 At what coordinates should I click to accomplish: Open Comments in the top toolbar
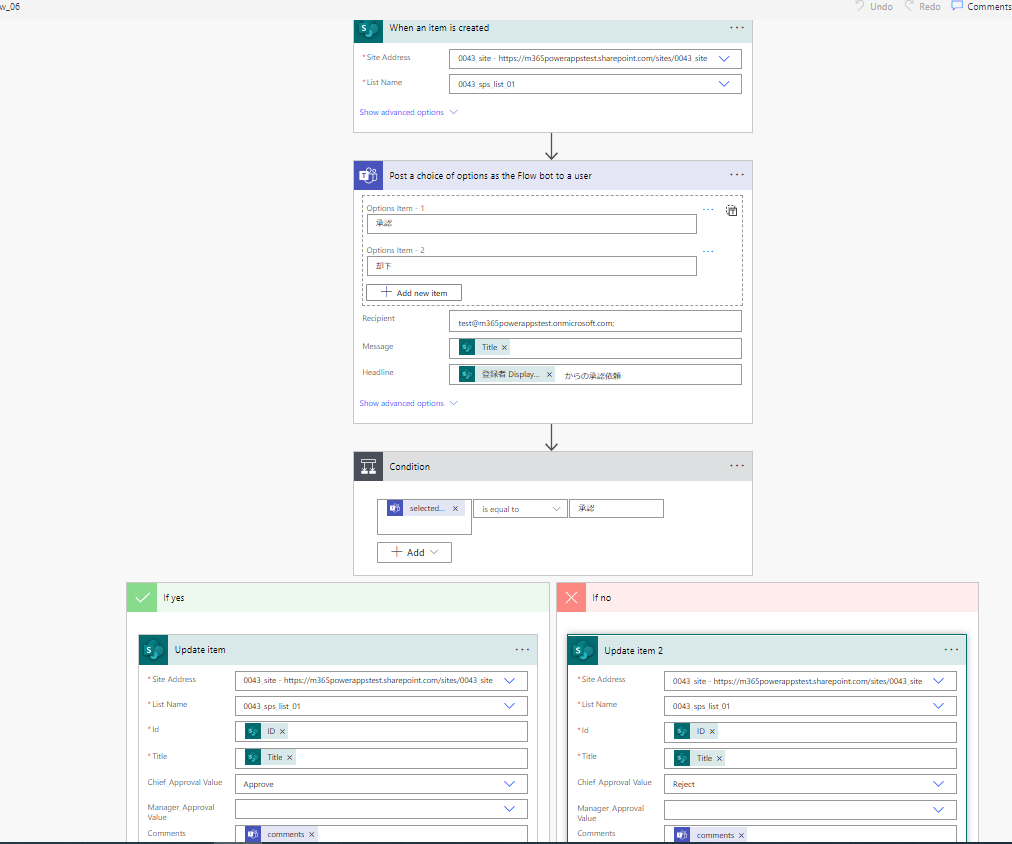pyautogui.click(x=980, y=7)
